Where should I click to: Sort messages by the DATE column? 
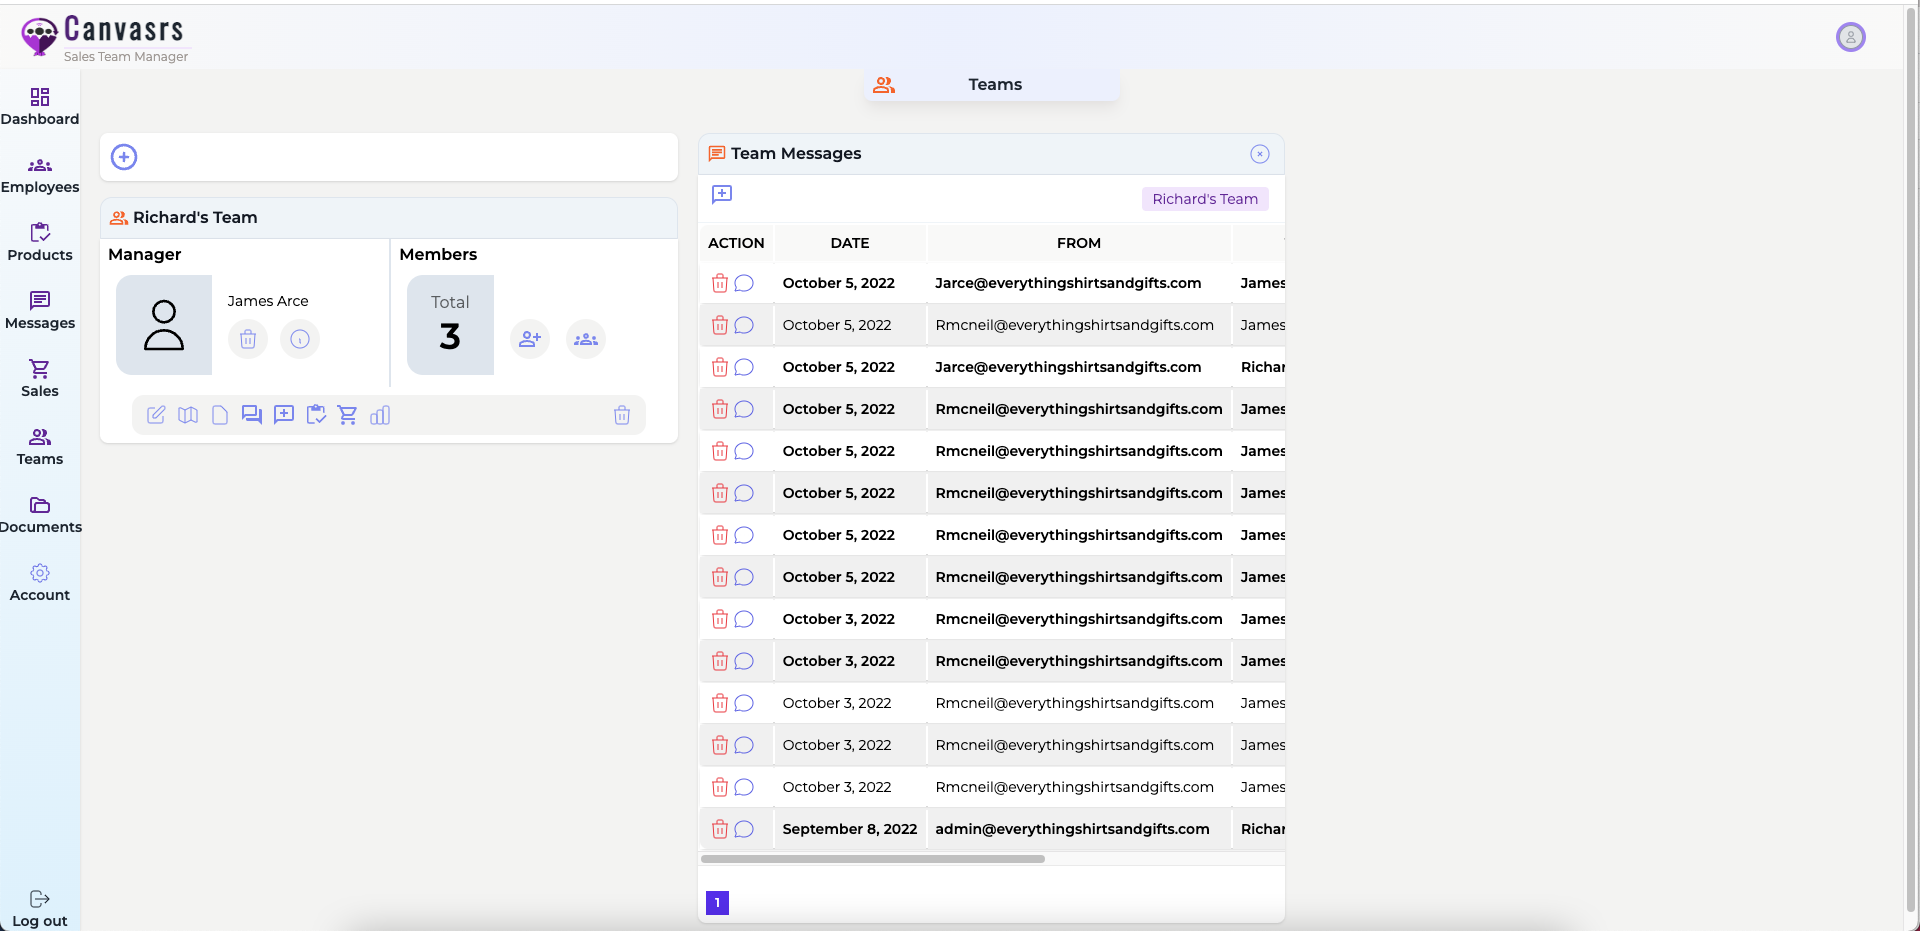pyautogui.click(x=850, y=243)
